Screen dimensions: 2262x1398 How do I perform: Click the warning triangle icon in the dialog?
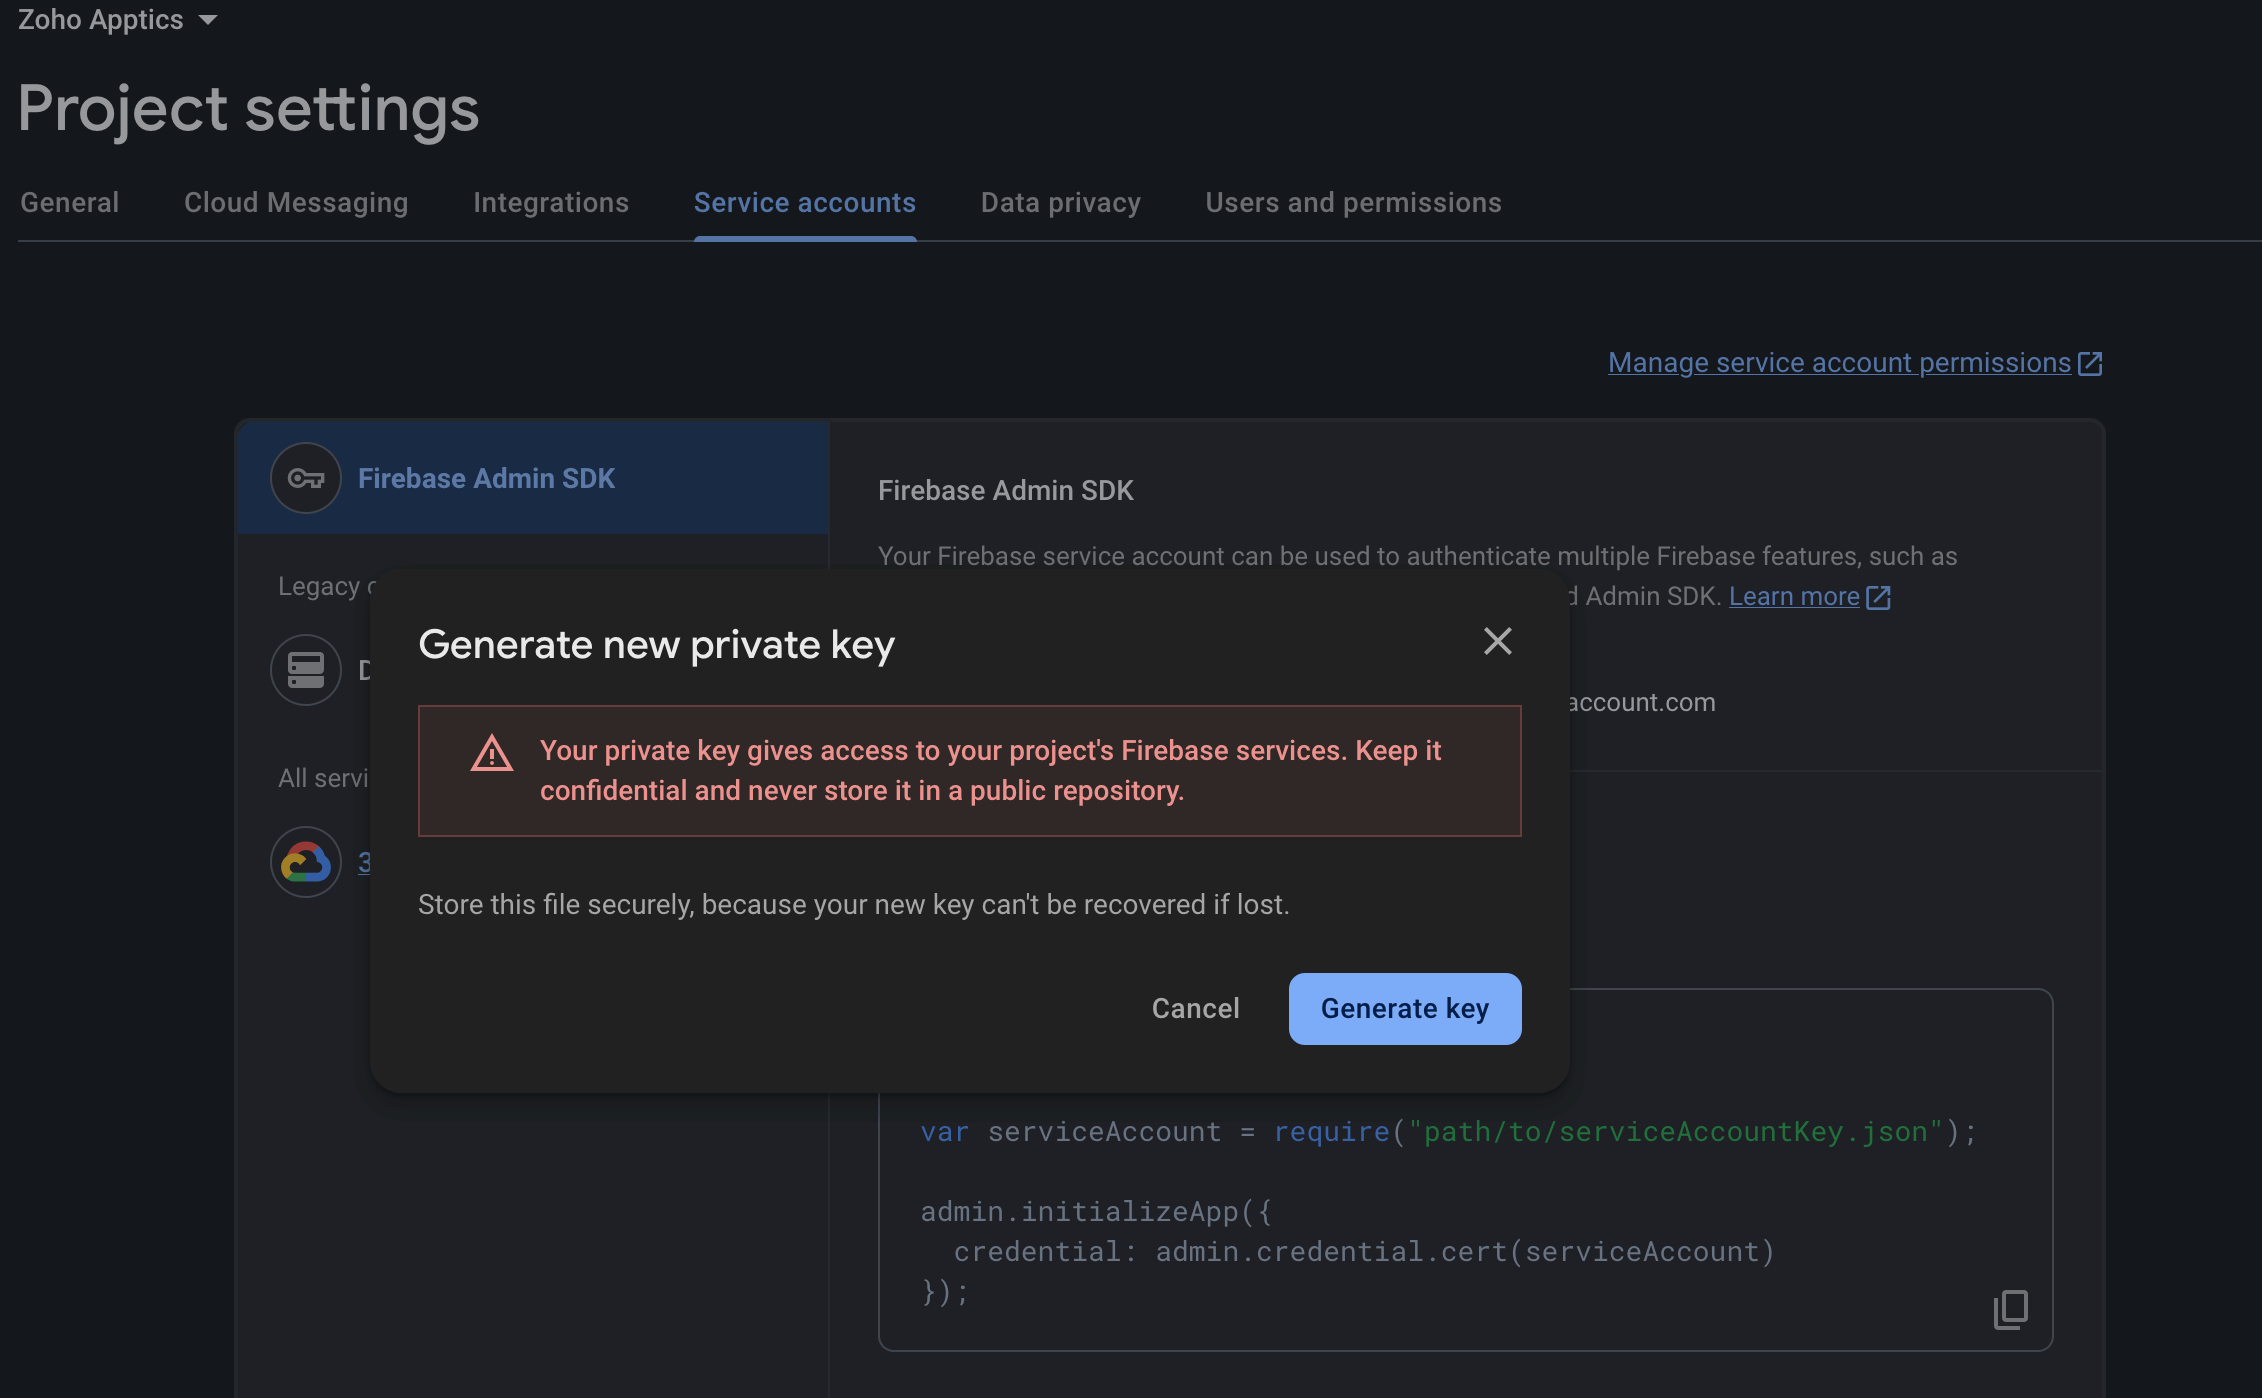tap(491, 754)
